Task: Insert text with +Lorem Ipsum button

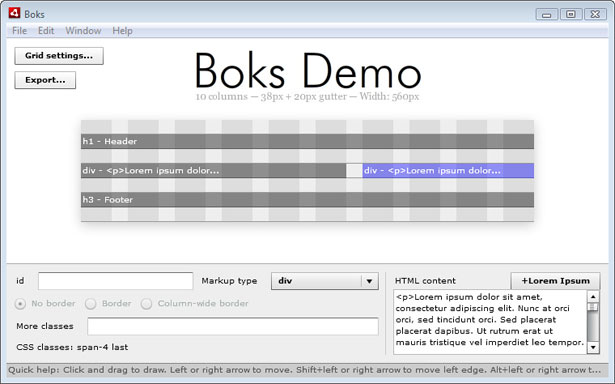Action: (555, 281)
